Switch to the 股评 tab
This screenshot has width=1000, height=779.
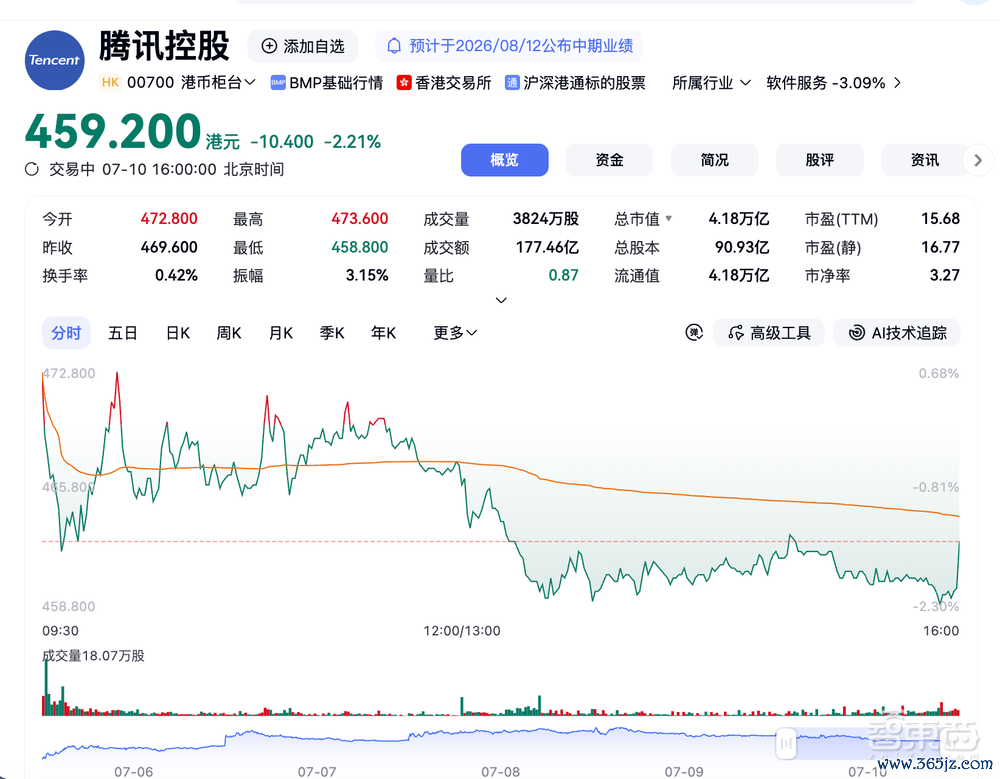click(820, 160)
